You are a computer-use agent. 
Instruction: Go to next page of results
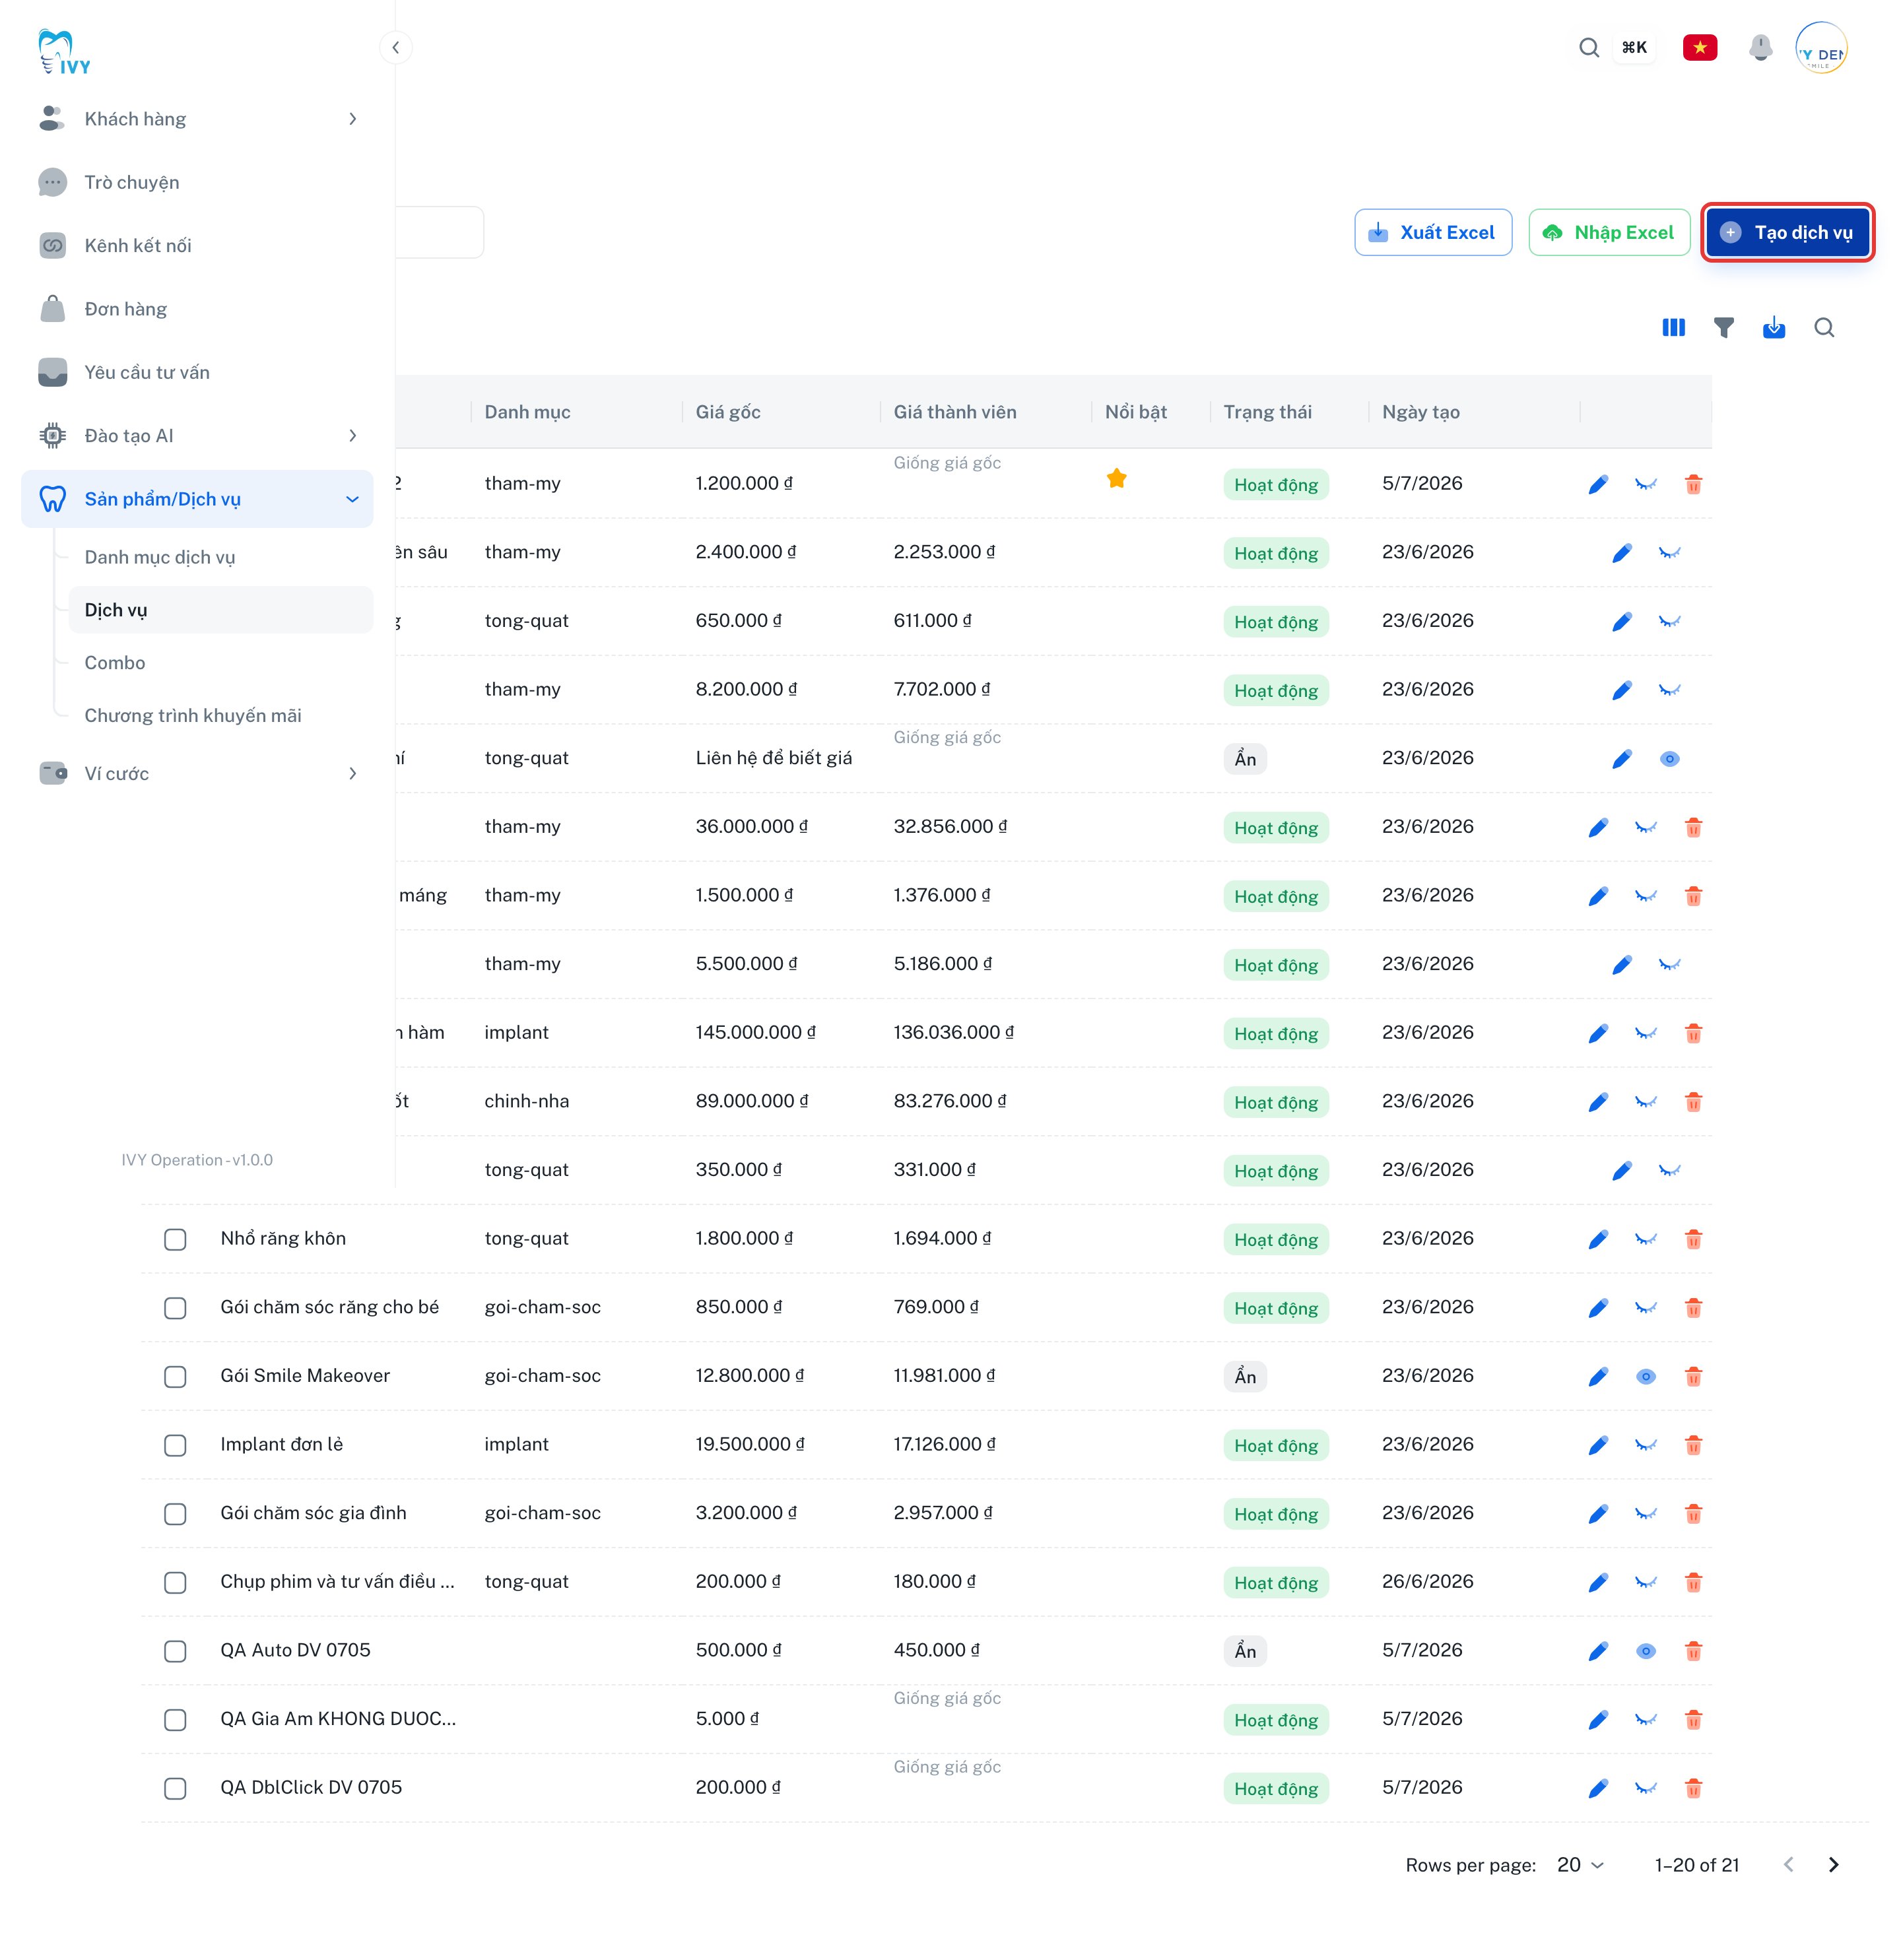point(1833,1864)
